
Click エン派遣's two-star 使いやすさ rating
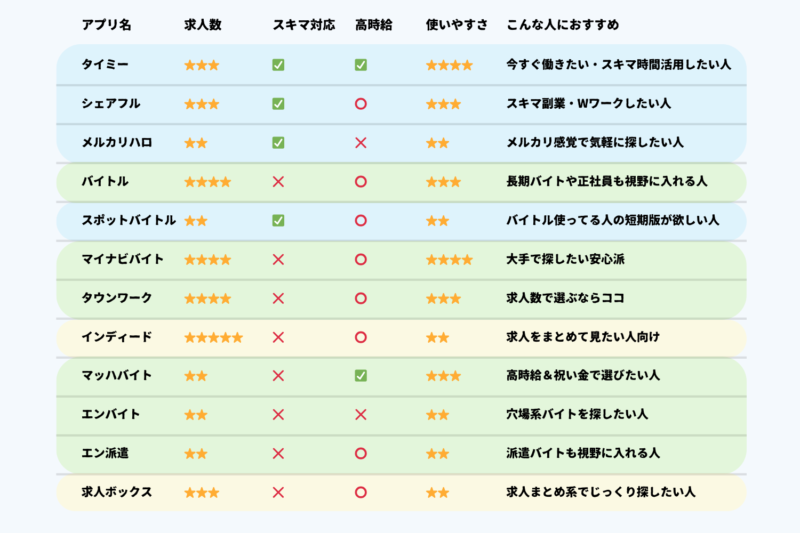[437, 454]
